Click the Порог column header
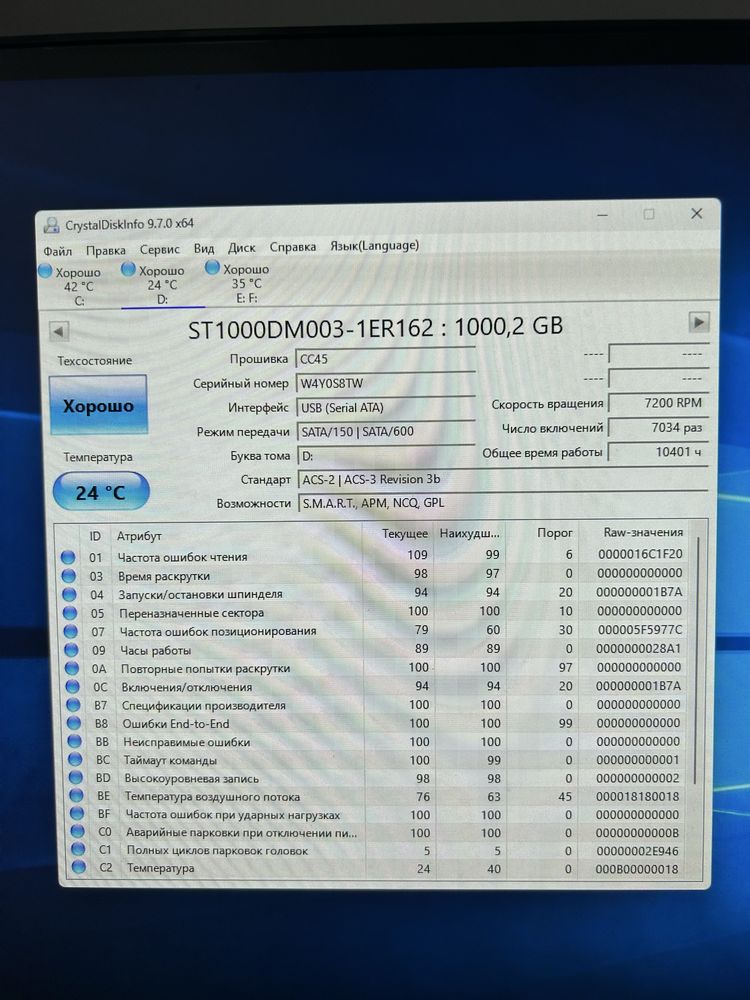Image resolution: width=750 pixels, height=1000 pixels. tap(554, 533)
